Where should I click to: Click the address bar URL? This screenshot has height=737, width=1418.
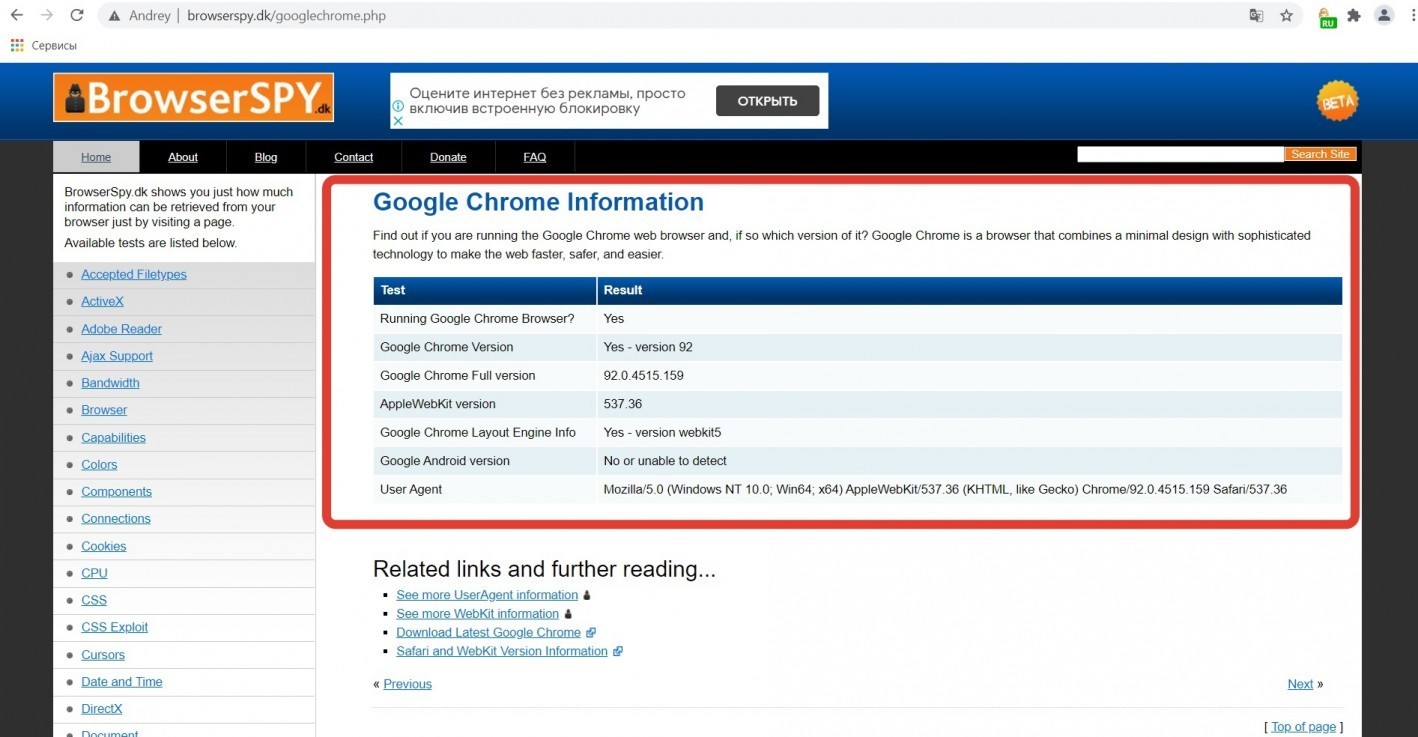coord(286,16)
